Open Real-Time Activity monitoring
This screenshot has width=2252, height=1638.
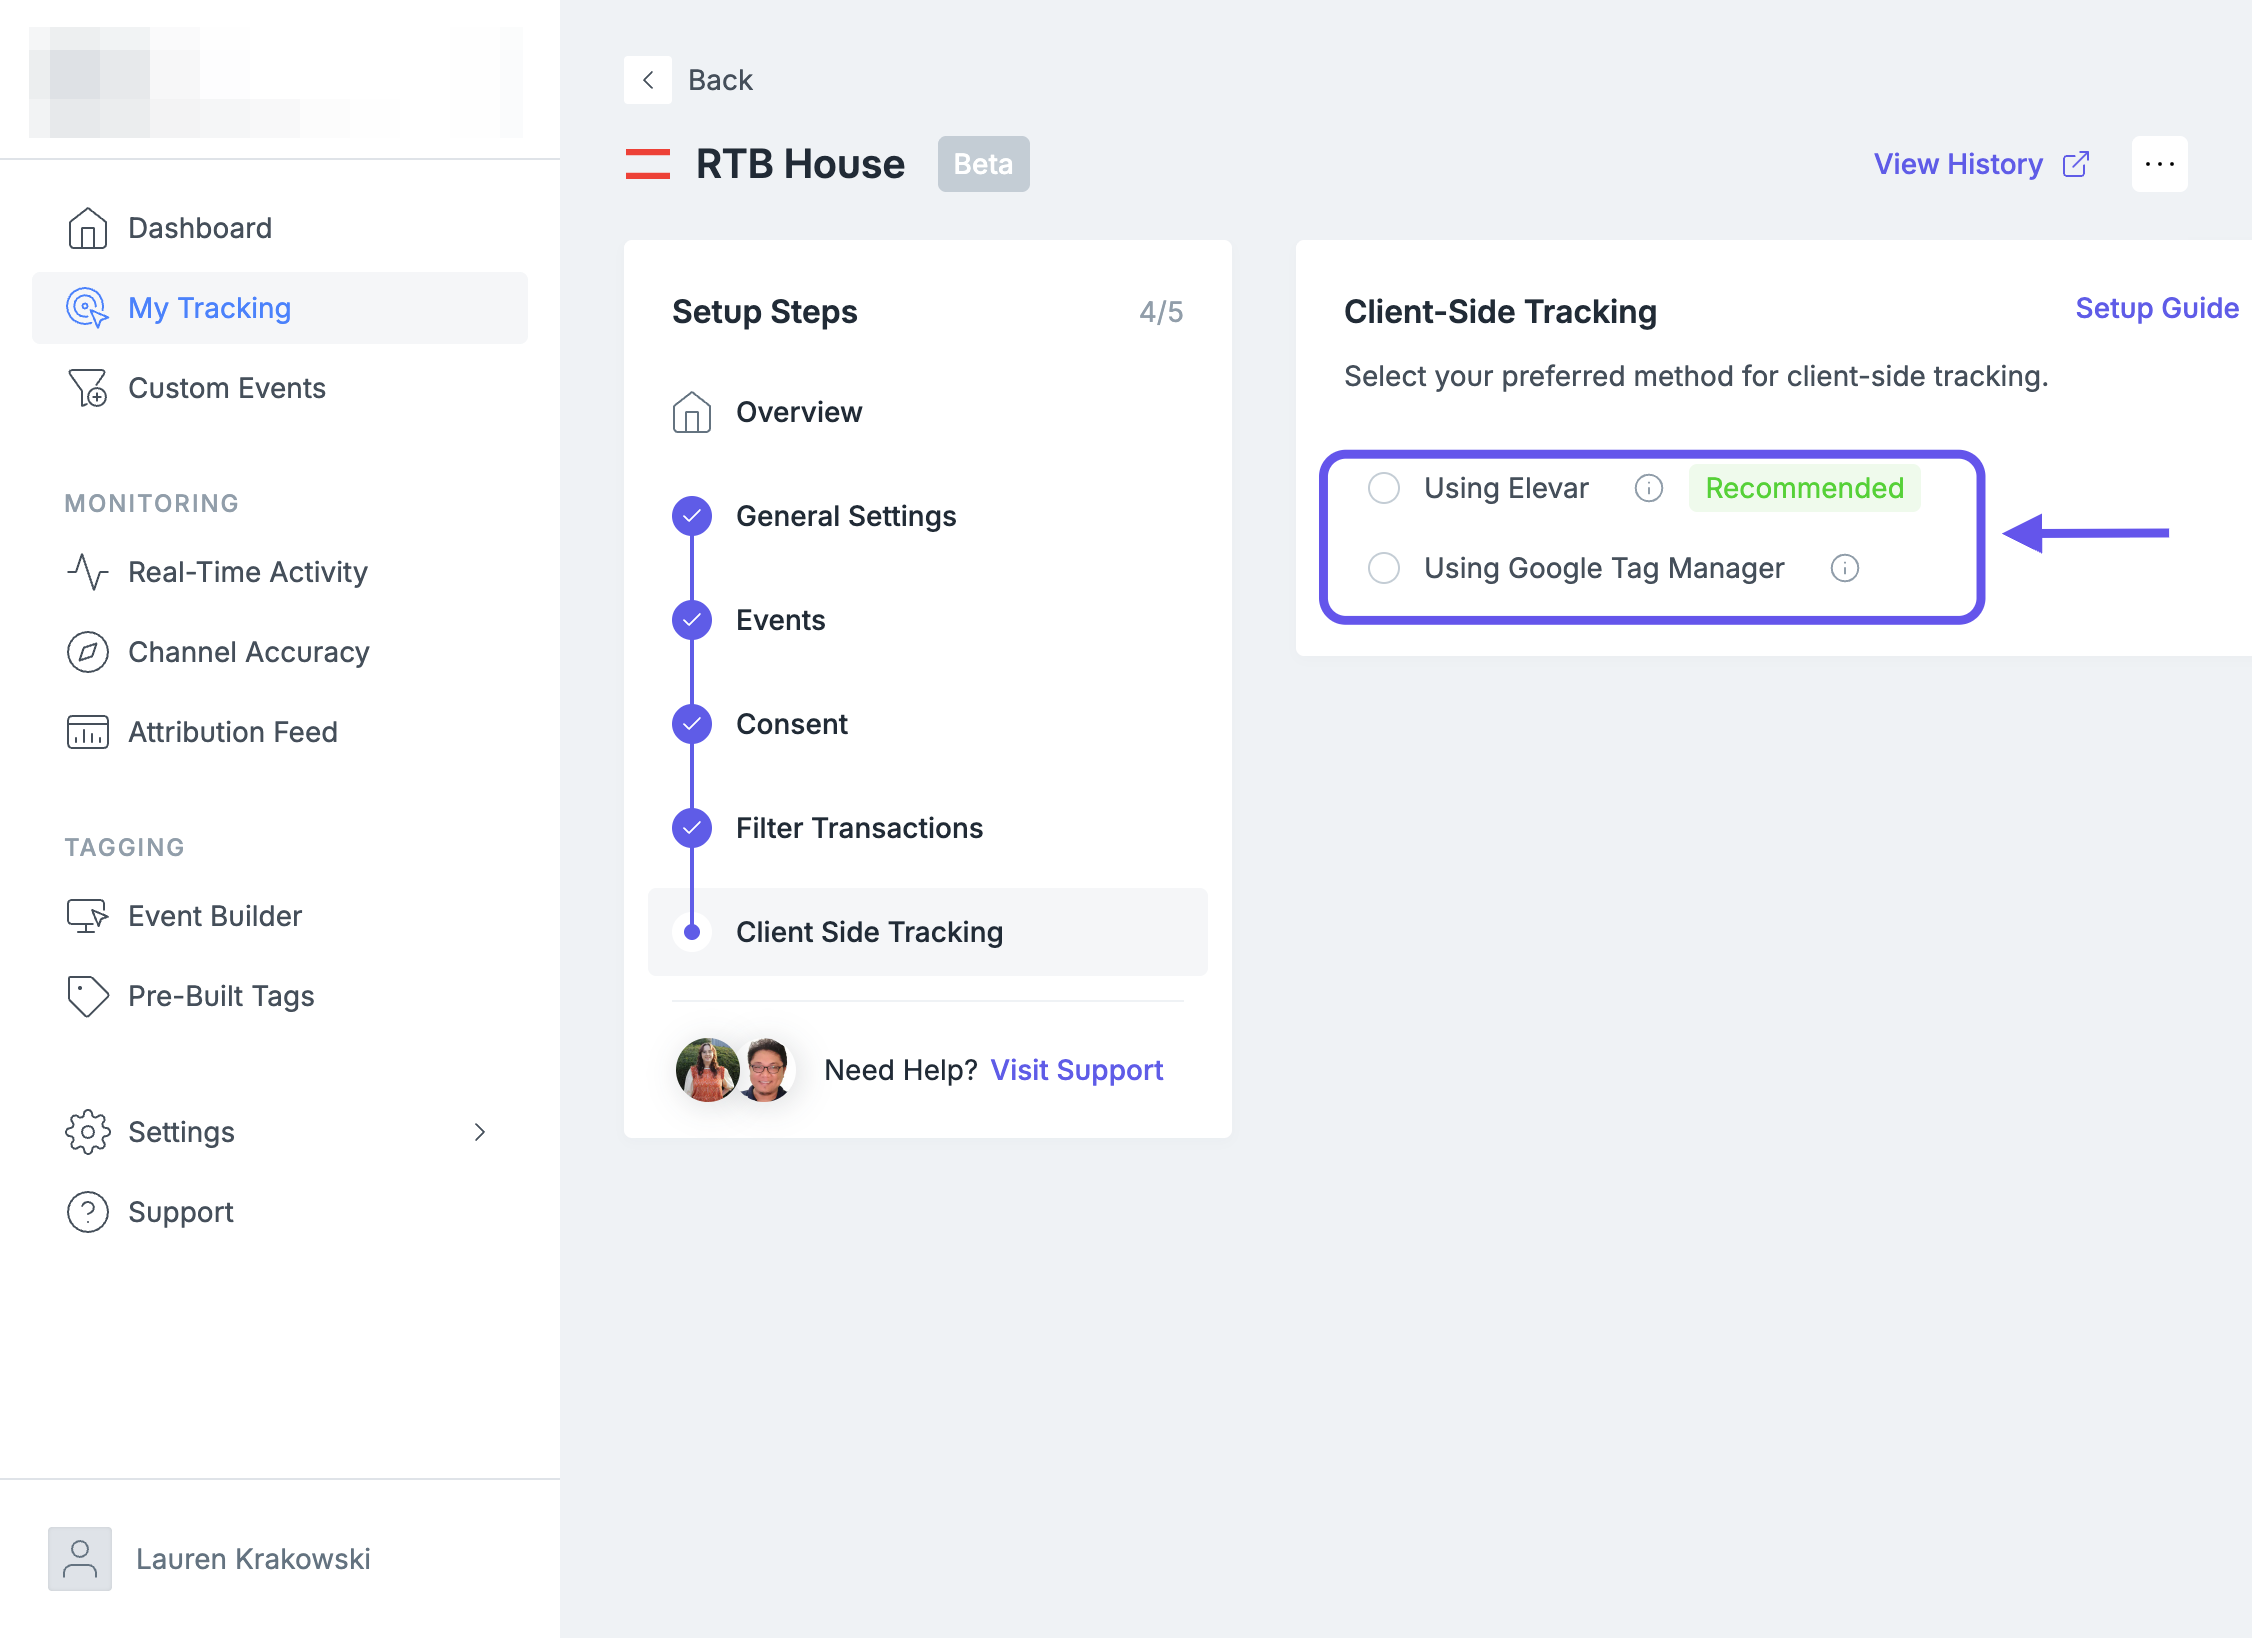click(x=280, y=572)
